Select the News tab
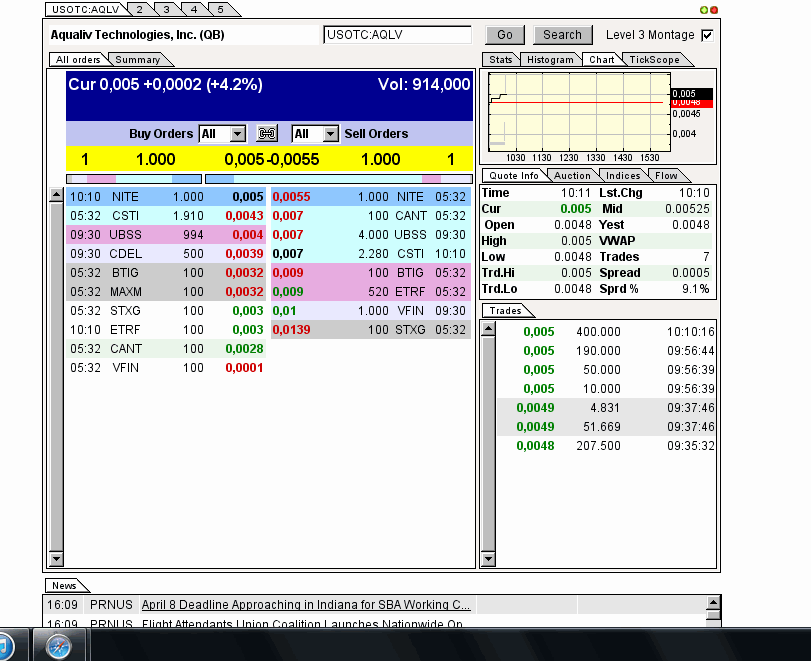Image resolution: width=811 pixels, height=661 pixels. (x=64, y=585)
